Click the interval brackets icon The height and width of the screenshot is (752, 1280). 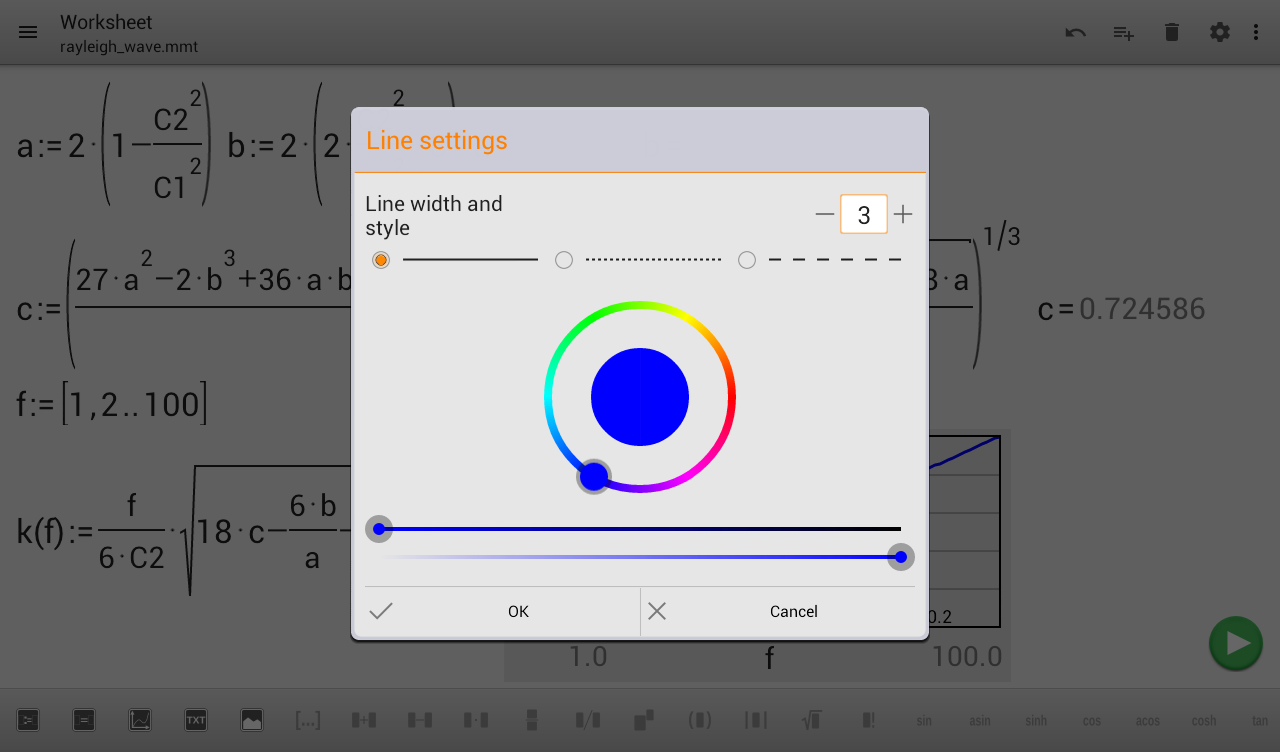[x=308, y=720]
